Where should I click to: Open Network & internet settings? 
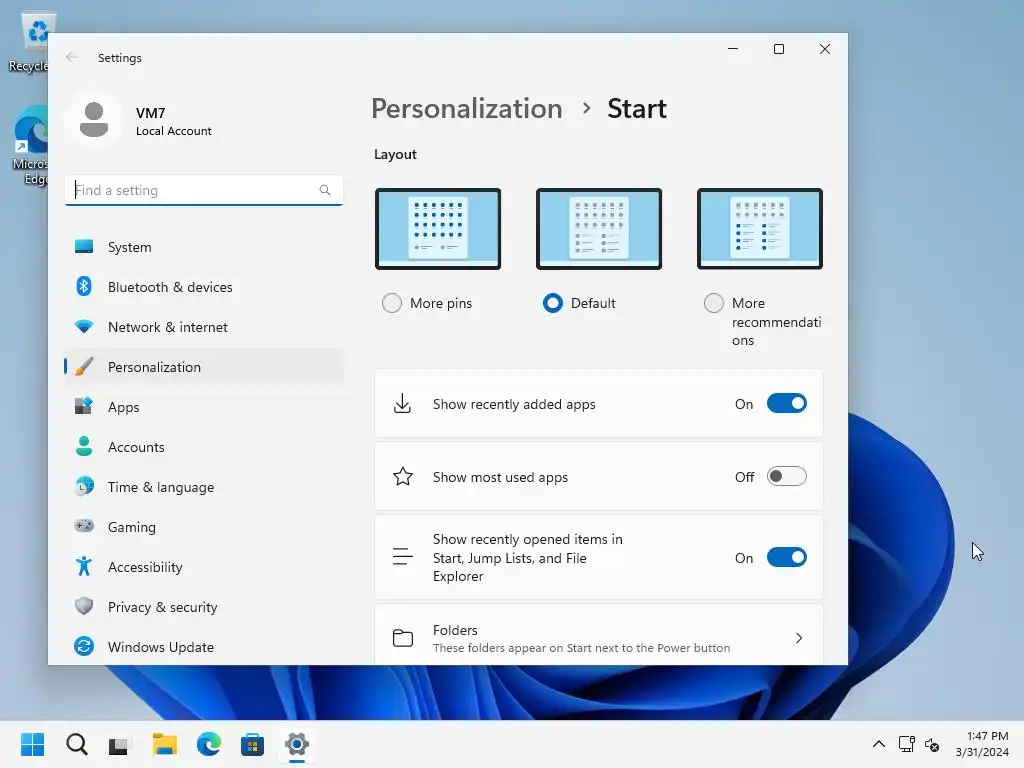pos(204,327)
